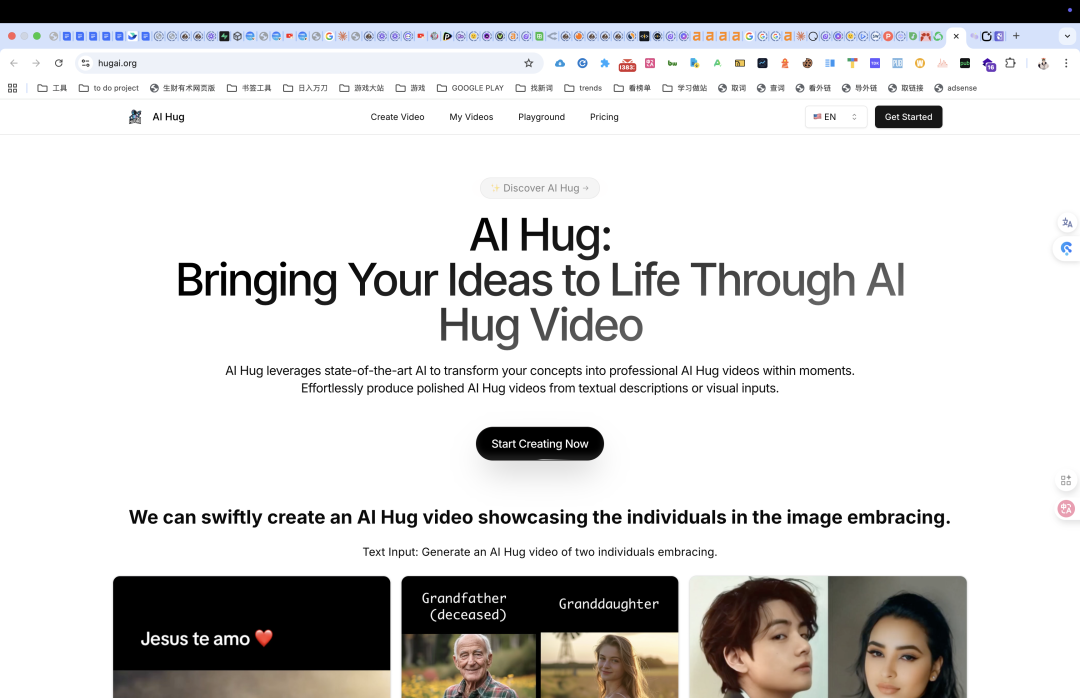Screen dimensions: 1080x698
Task: Expand the tab search chevron at top right
Action: (x=1067, y=37)
